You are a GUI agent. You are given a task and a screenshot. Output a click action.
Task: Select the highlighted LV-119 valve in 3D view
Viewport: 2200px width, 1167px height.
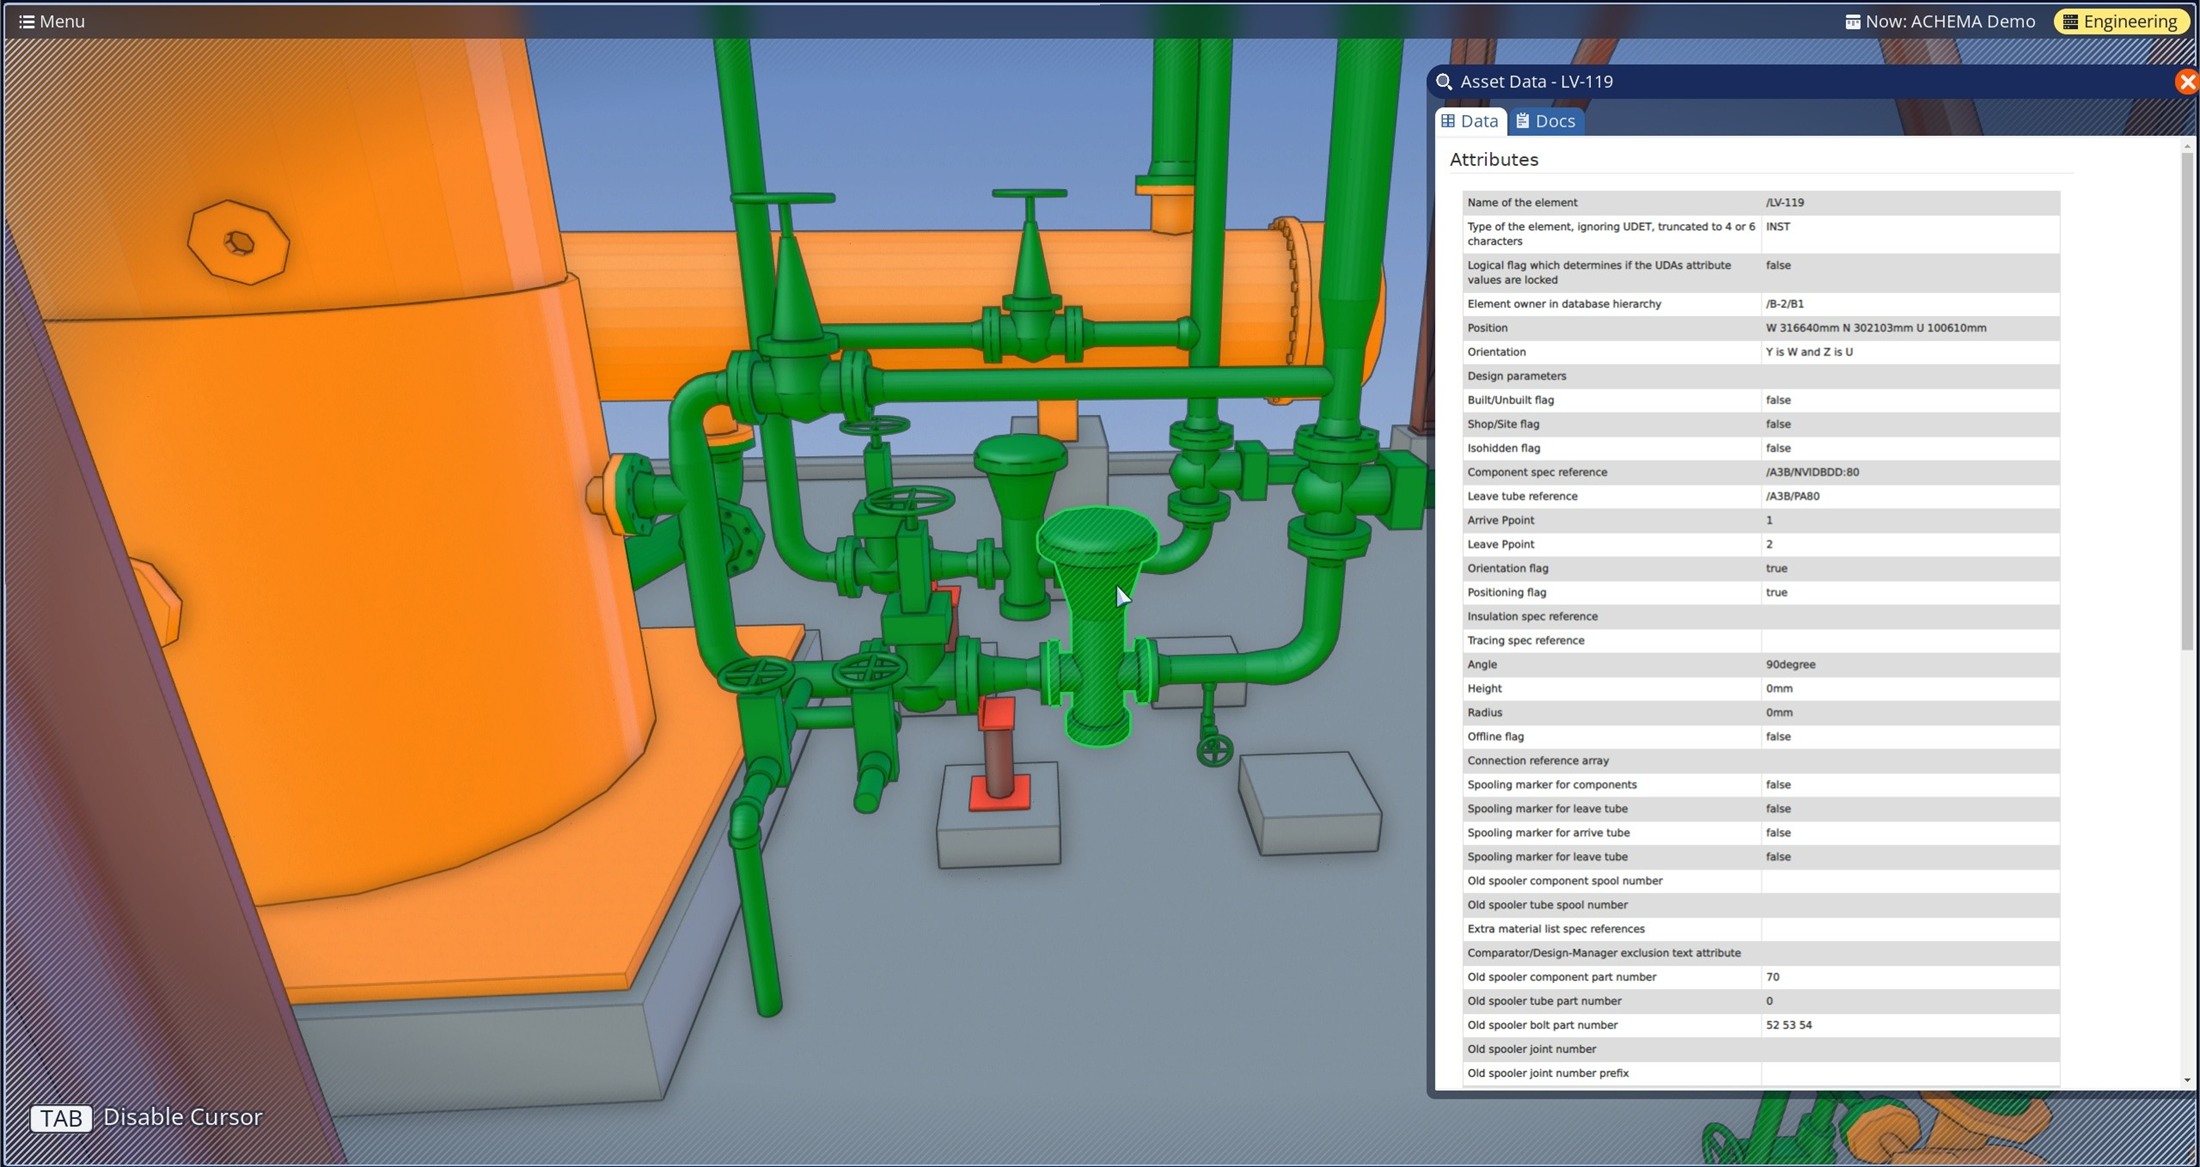pos(1098,625)
